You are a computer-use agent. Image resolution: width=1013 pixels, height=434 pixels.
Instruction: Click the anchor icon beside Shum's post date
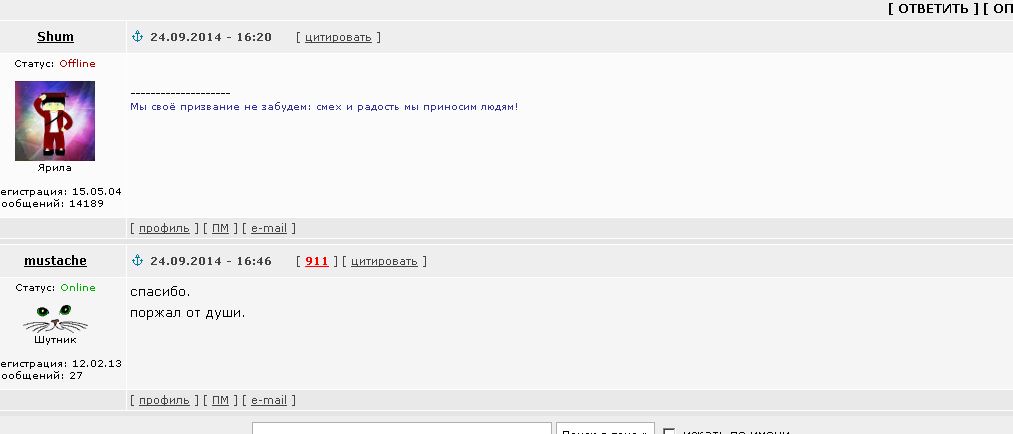coord(138,37)
